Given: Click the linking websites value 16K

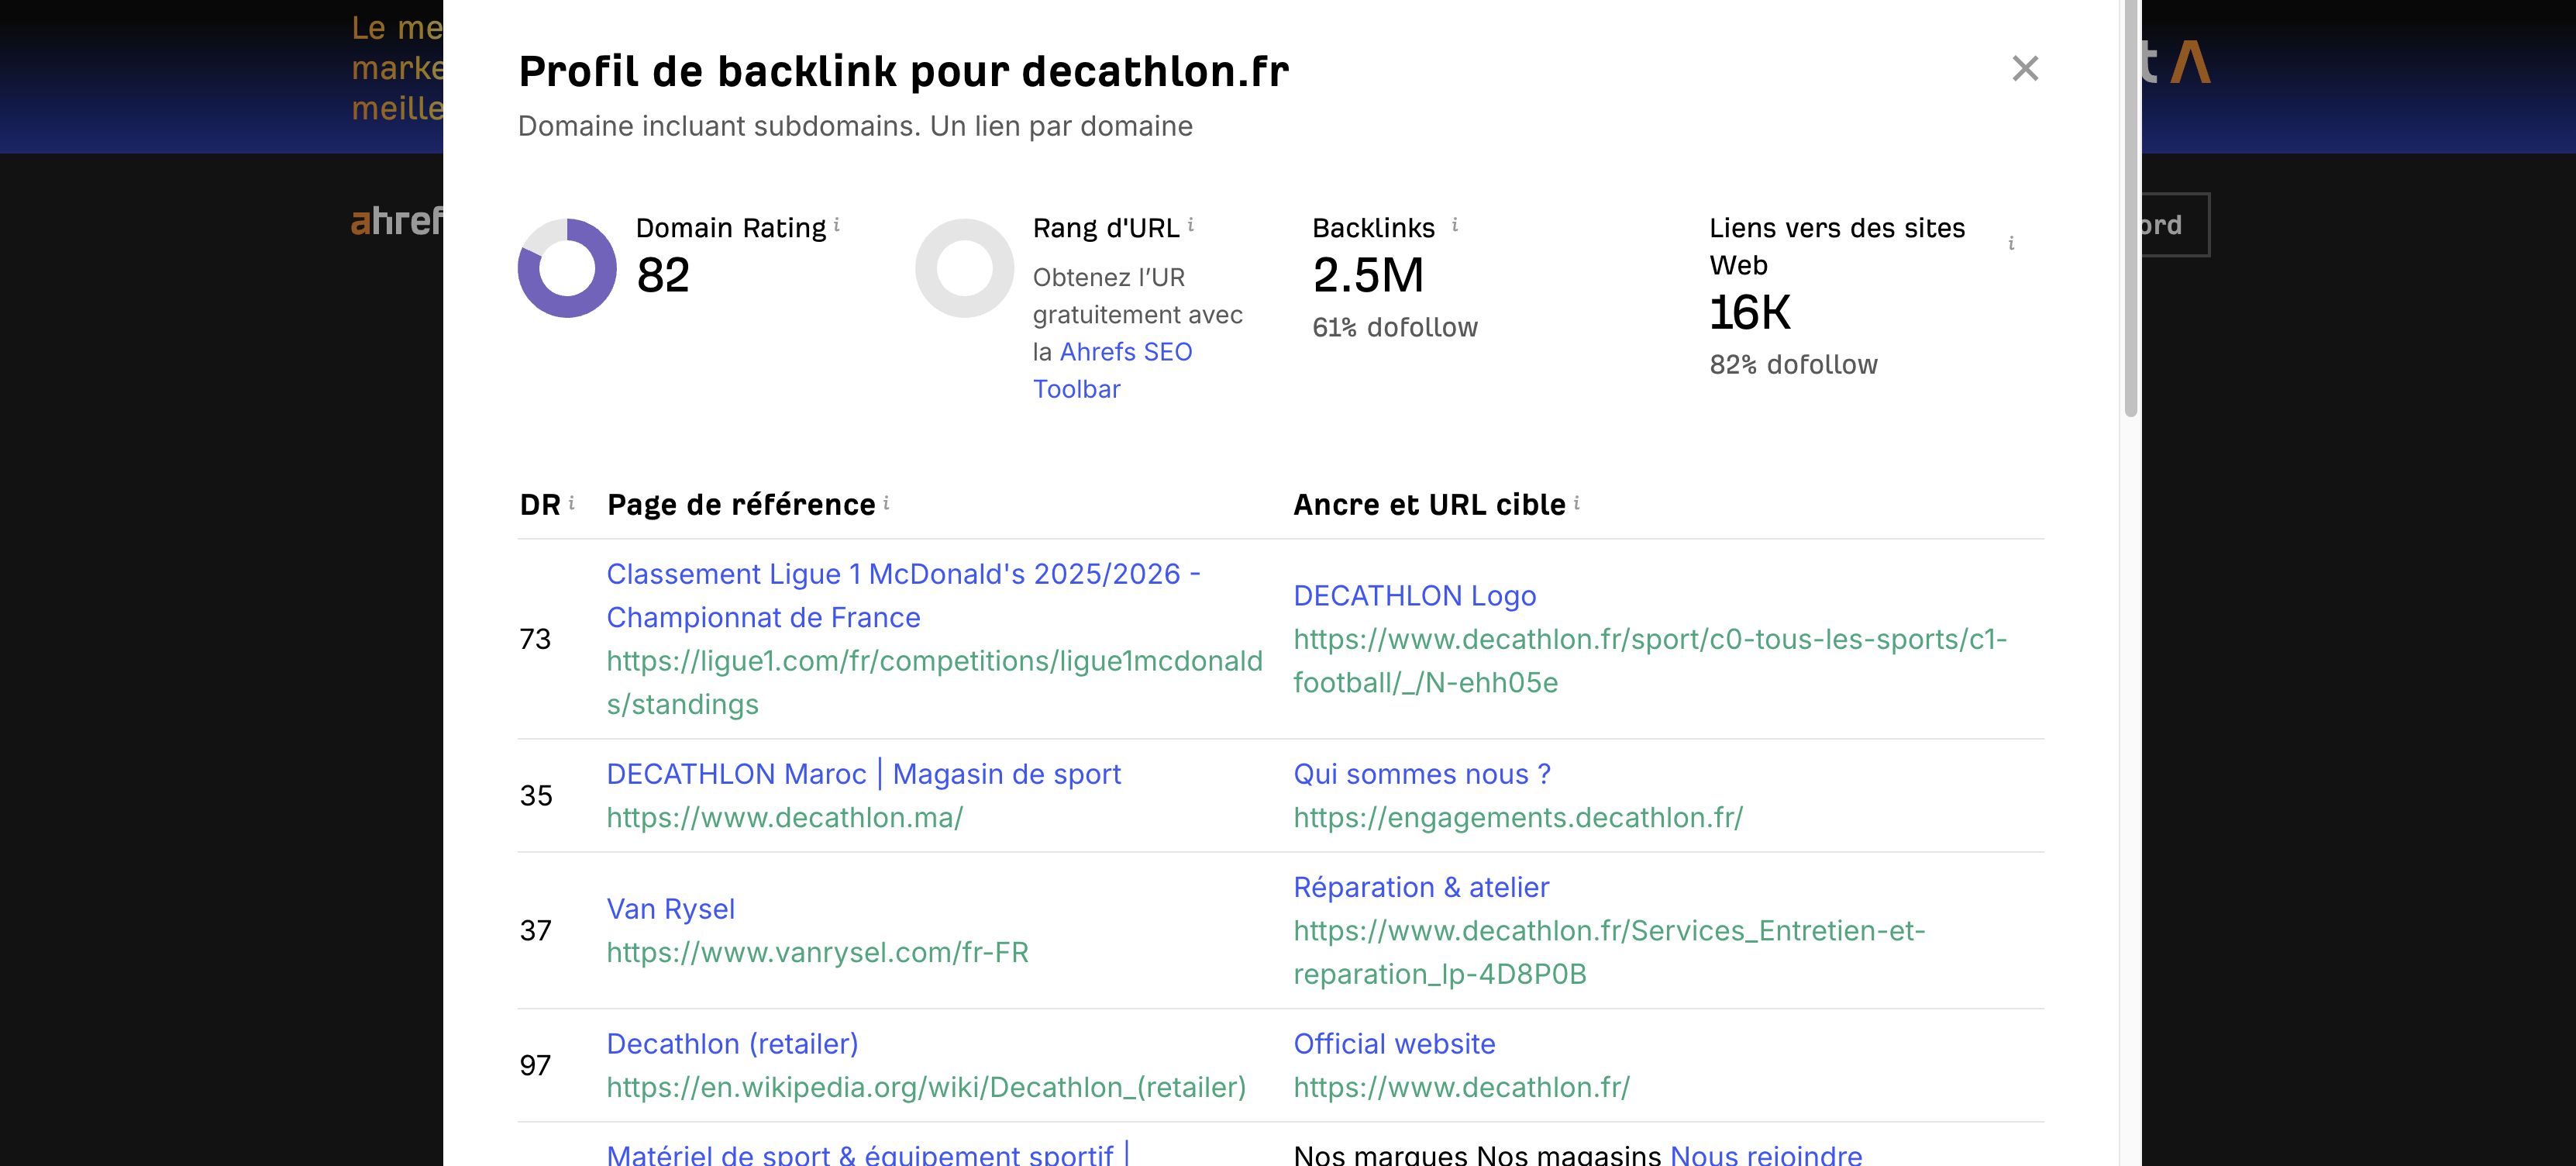Looking at the screenshot, I should click(x=1749, y=312).
